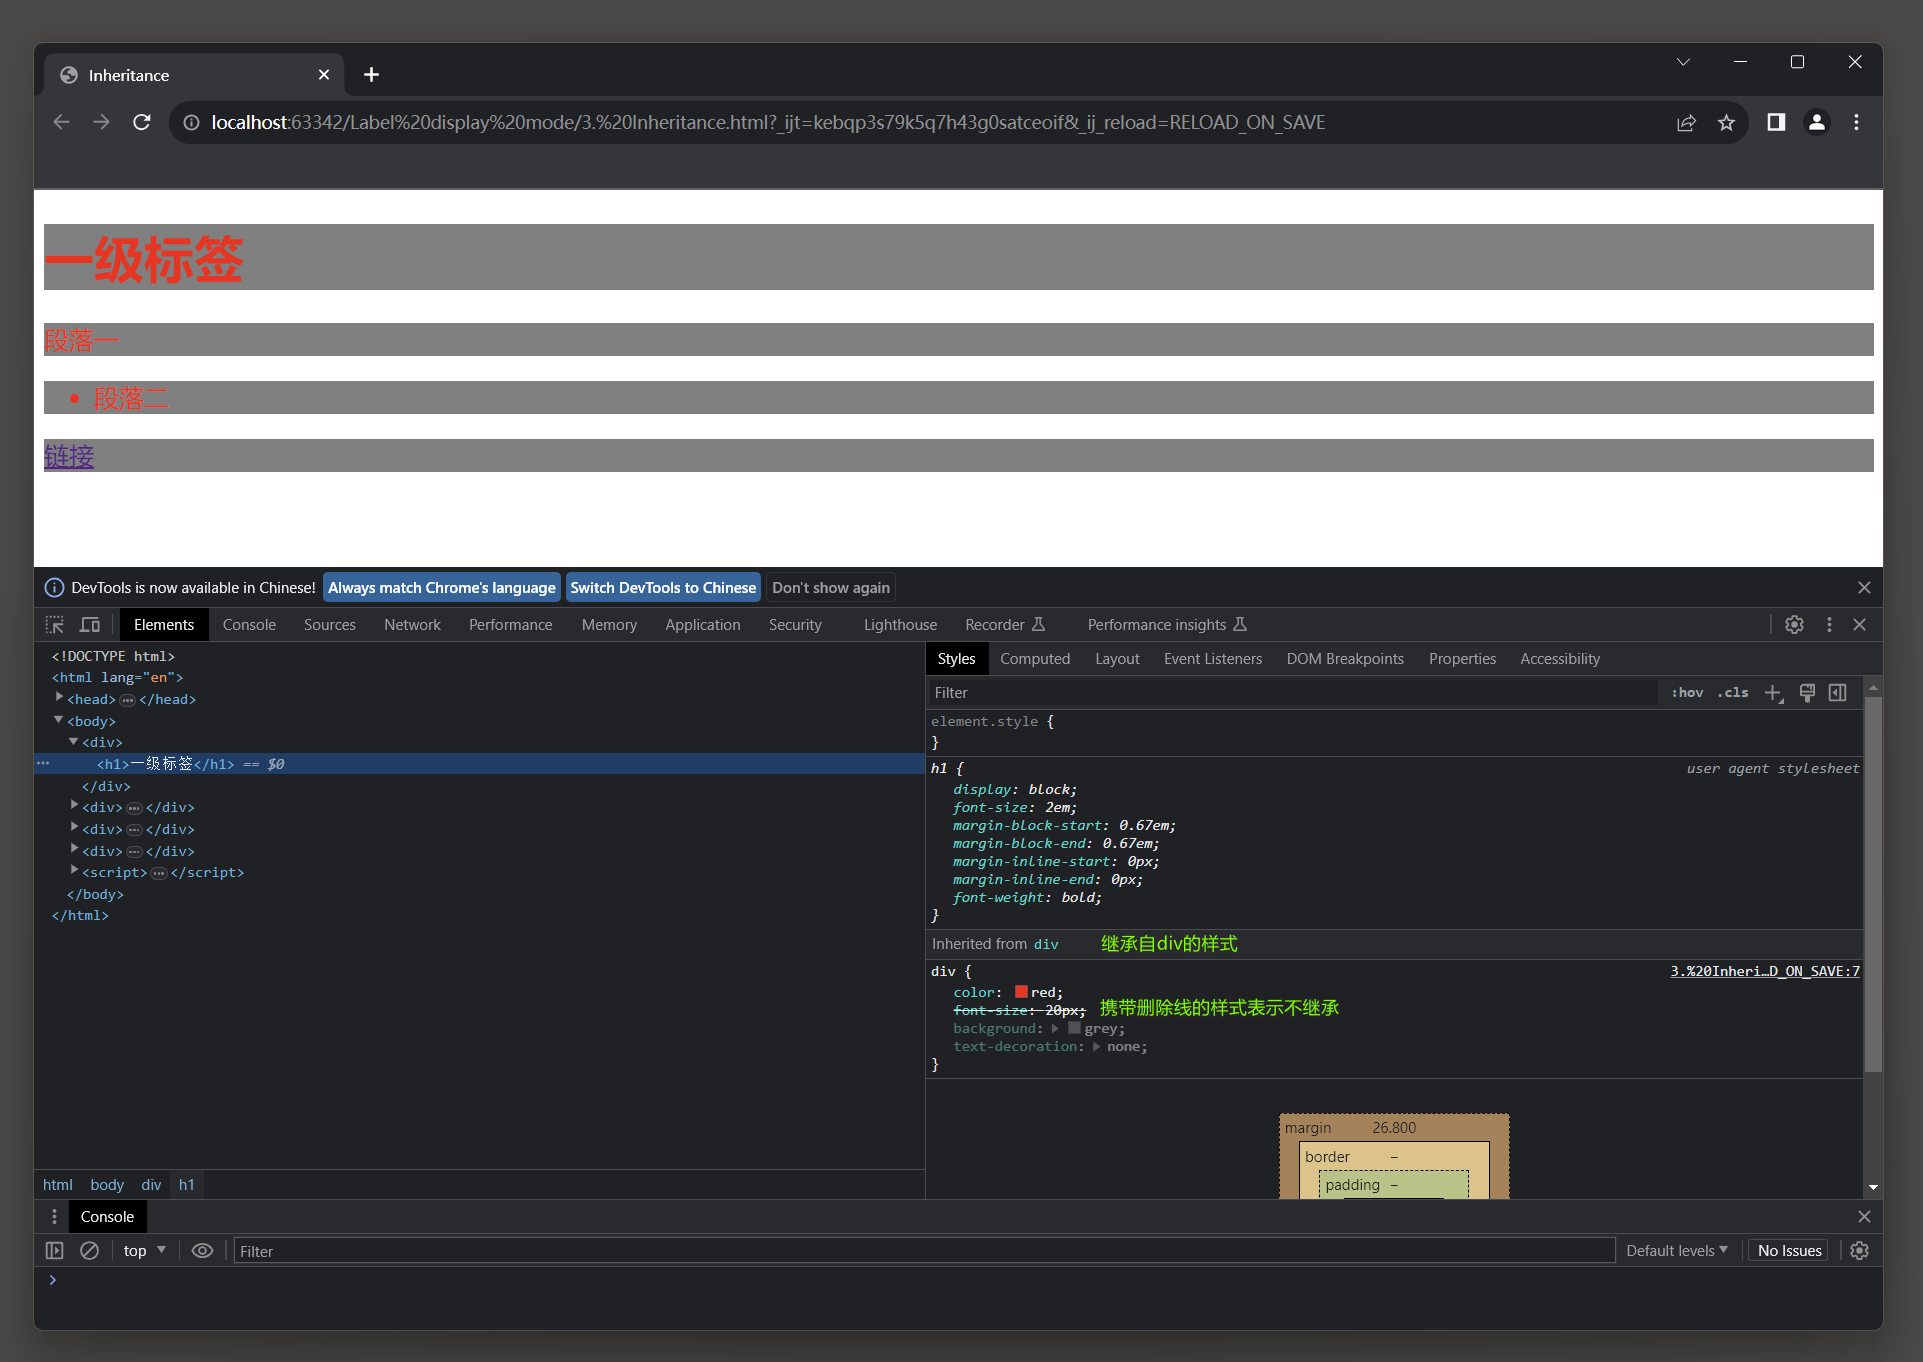Open the Accessibility pane tab
This screenshot has height=1362, width=1923.
click(x=1560, y=659)
